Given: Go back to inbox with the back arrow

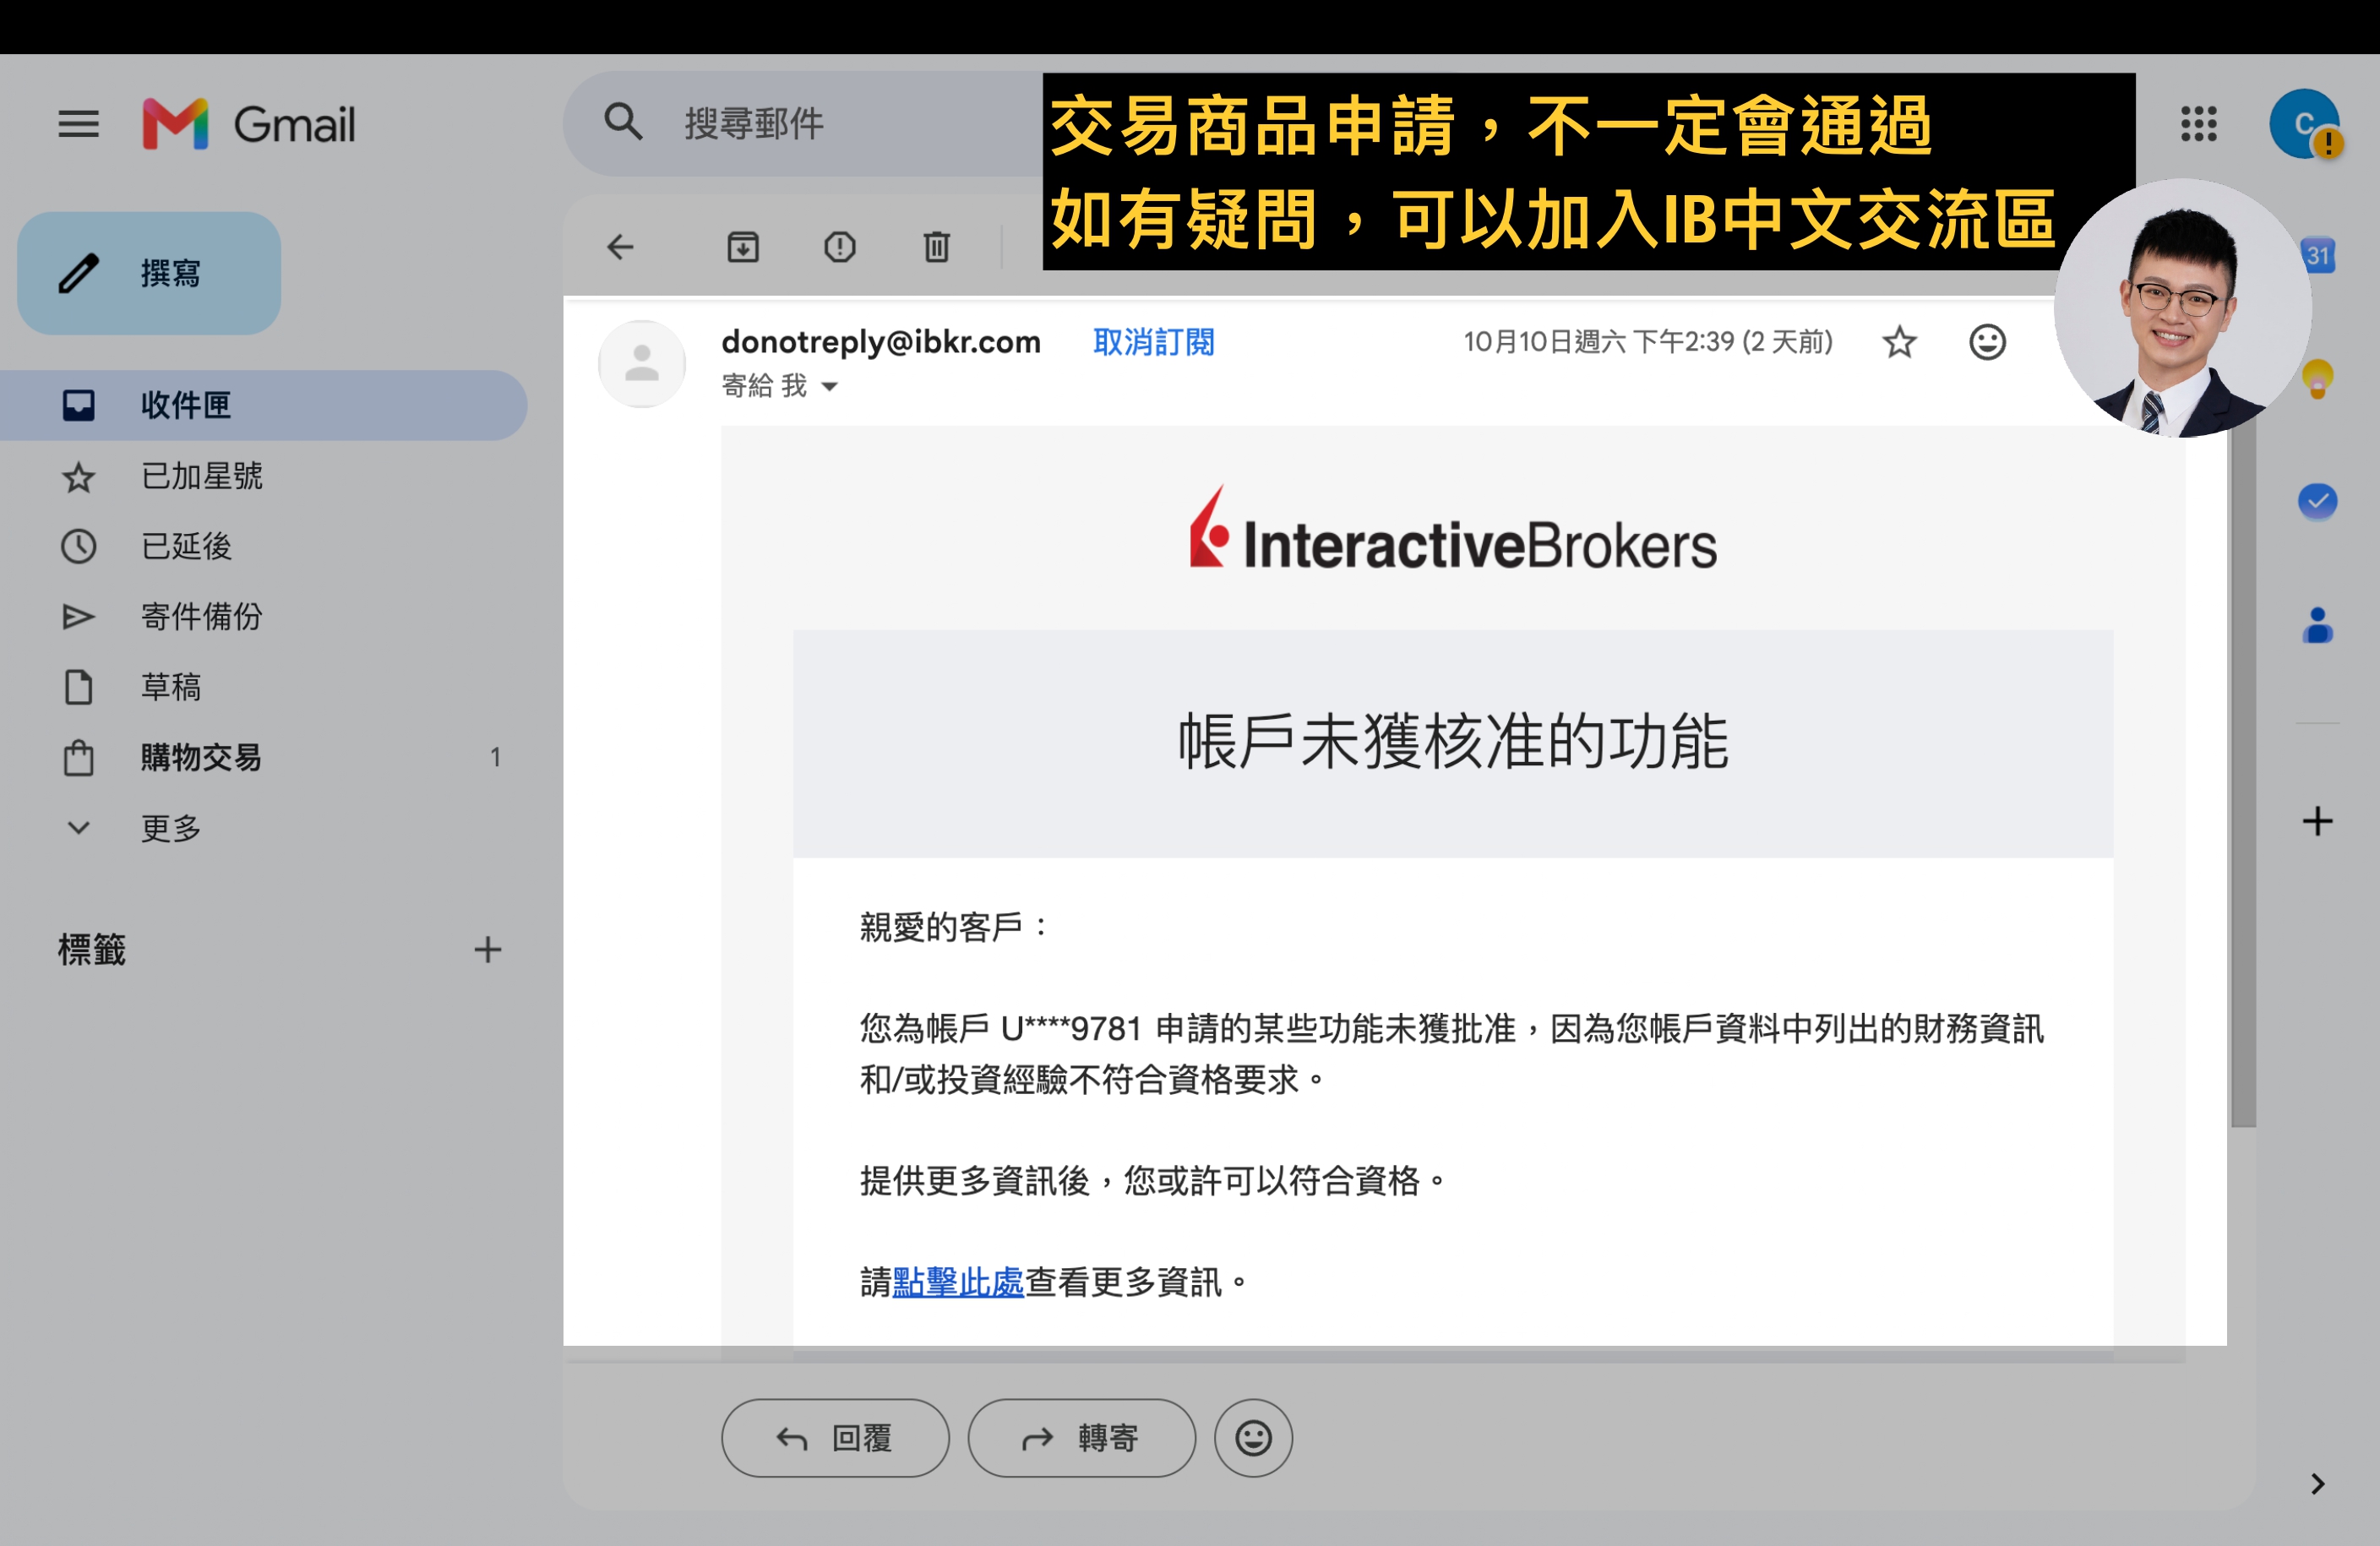Looking at the screenshot, I should (x=620, y=247).
